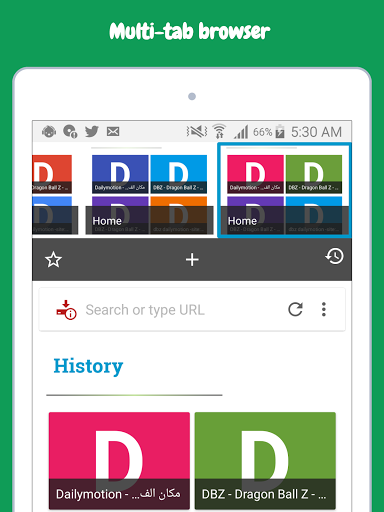The image size is (384, 512).
Task: Open the large green DBZ Dragon Ball Z tile
Action: [265, 460]
